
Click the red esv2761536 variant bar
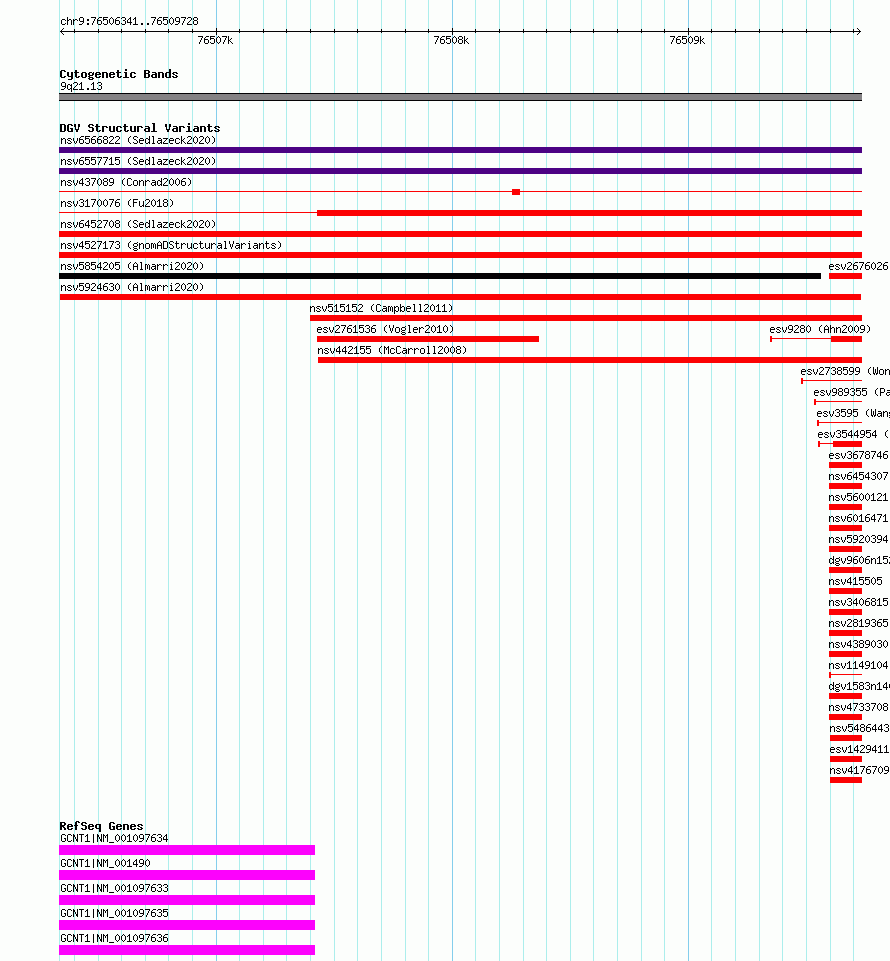click(x=428, y=339)
